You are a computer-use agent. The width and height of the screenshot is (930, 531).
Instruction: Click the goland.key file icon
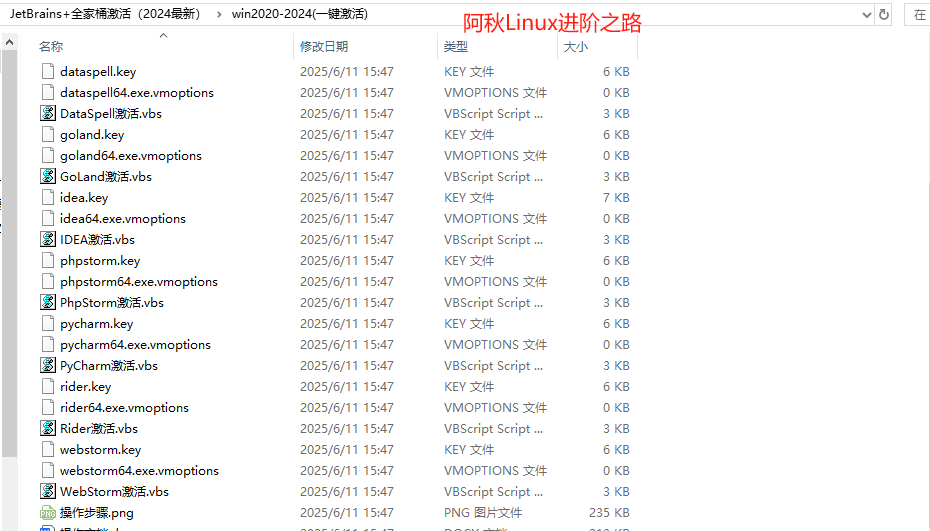pos(48,134)
